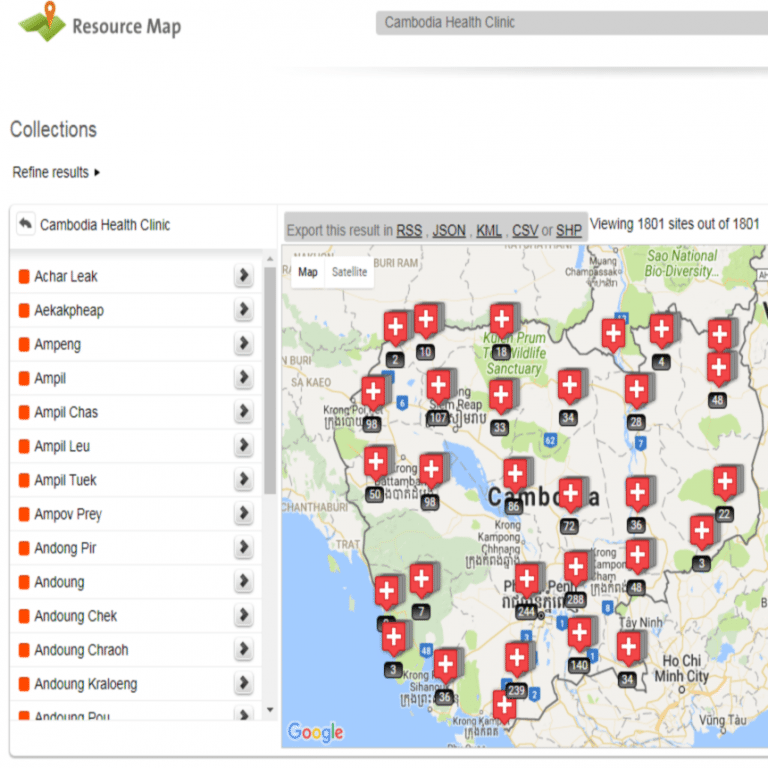Click the back arrow beside Cambodia Health Clinic
768x768 pixels.
coord(25,224)
